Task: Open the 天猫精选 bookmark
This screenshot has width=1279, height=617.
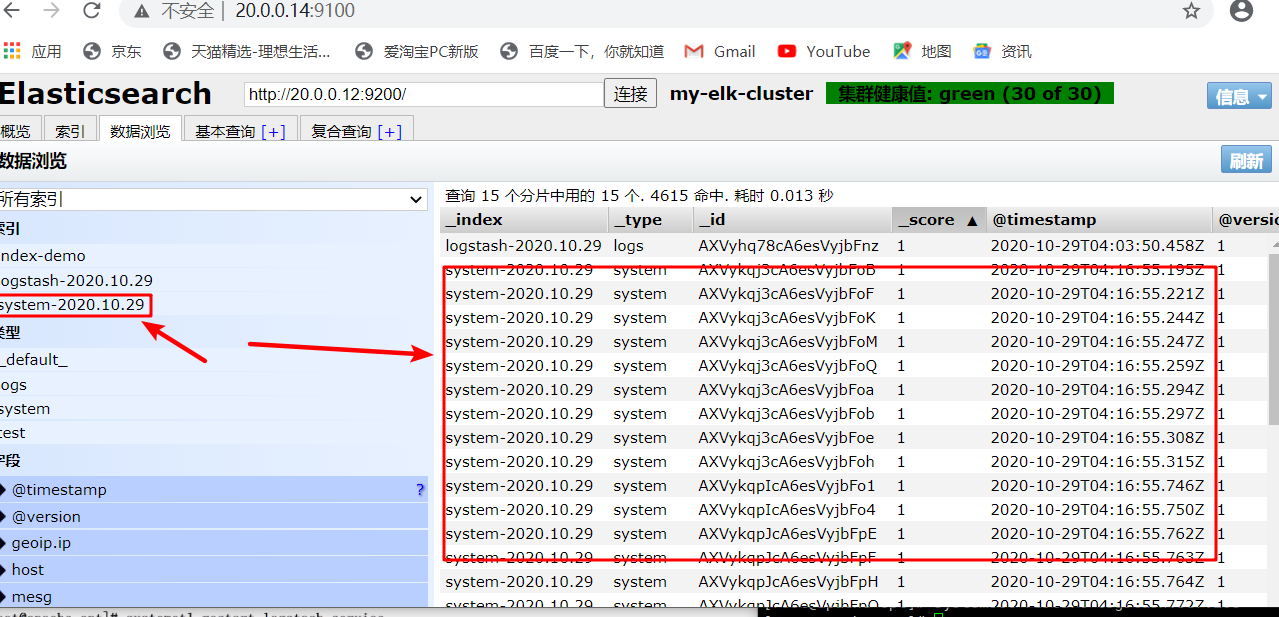Action: (246, 51)
